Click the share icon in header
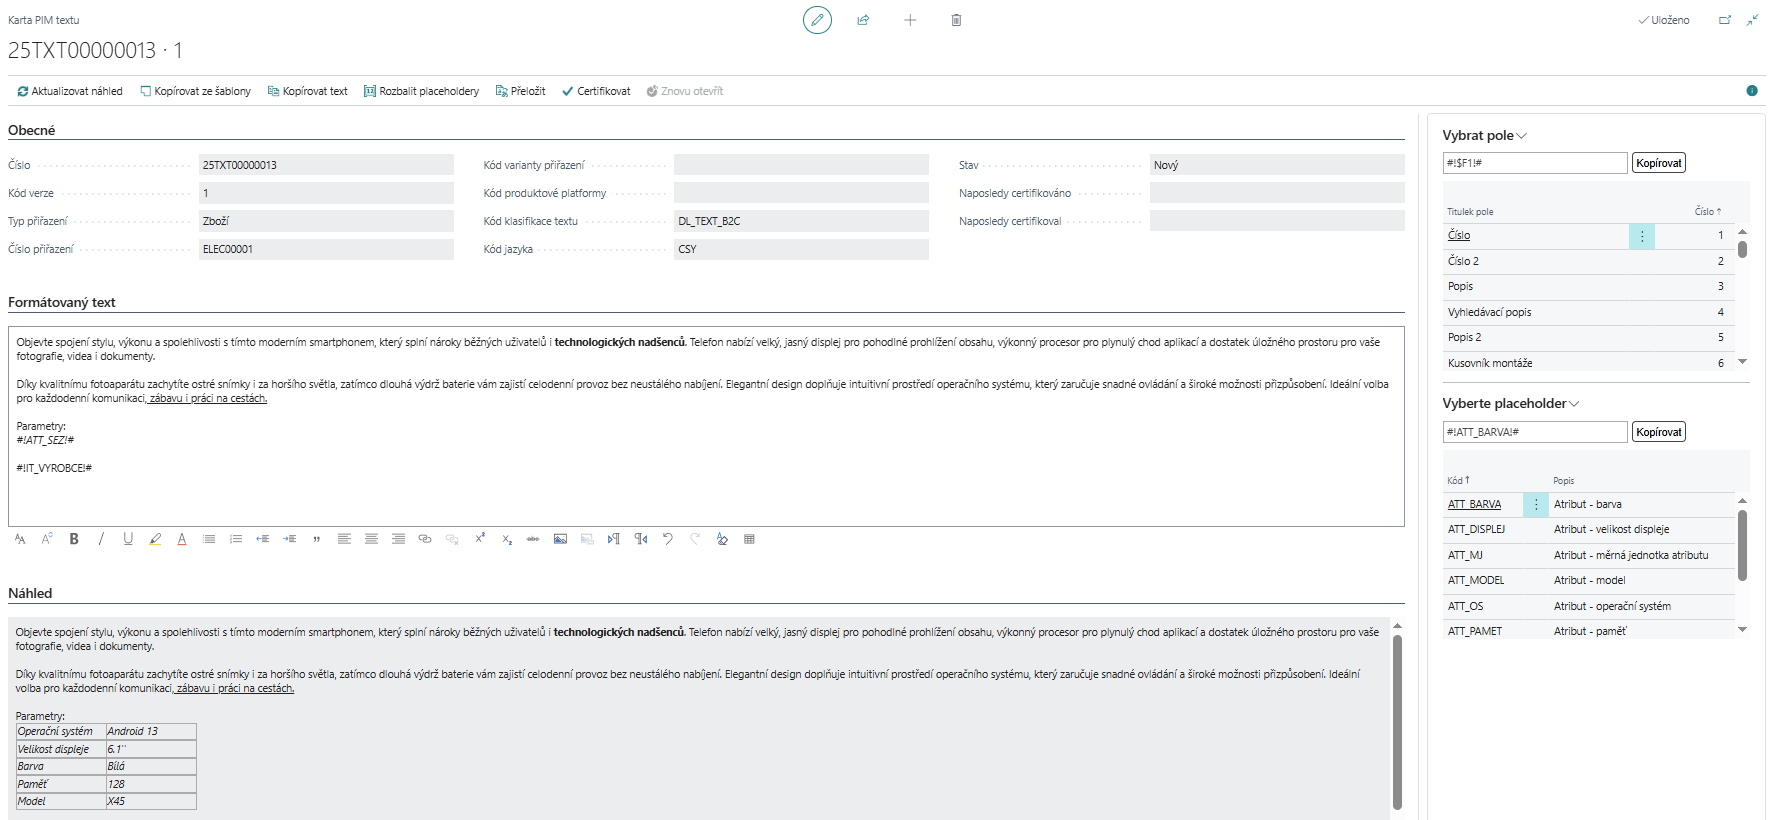The image size is (1771, 820). (863, 20)
